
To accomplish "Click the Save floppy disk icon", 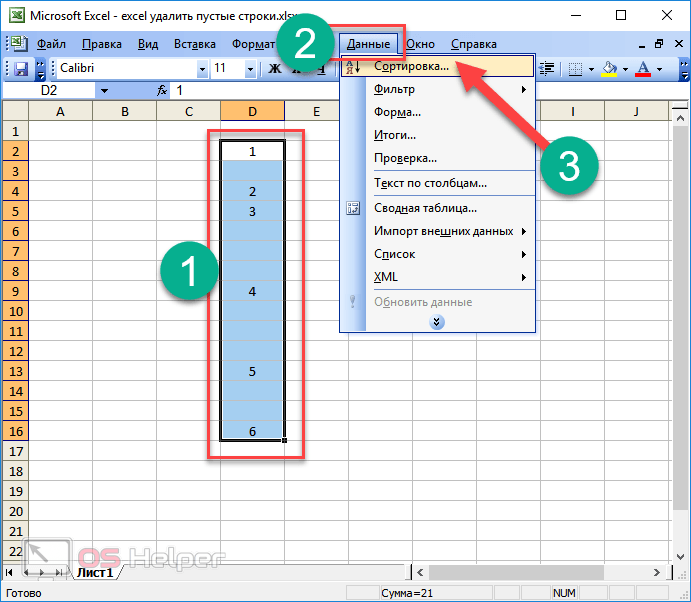I will point(21,69).
